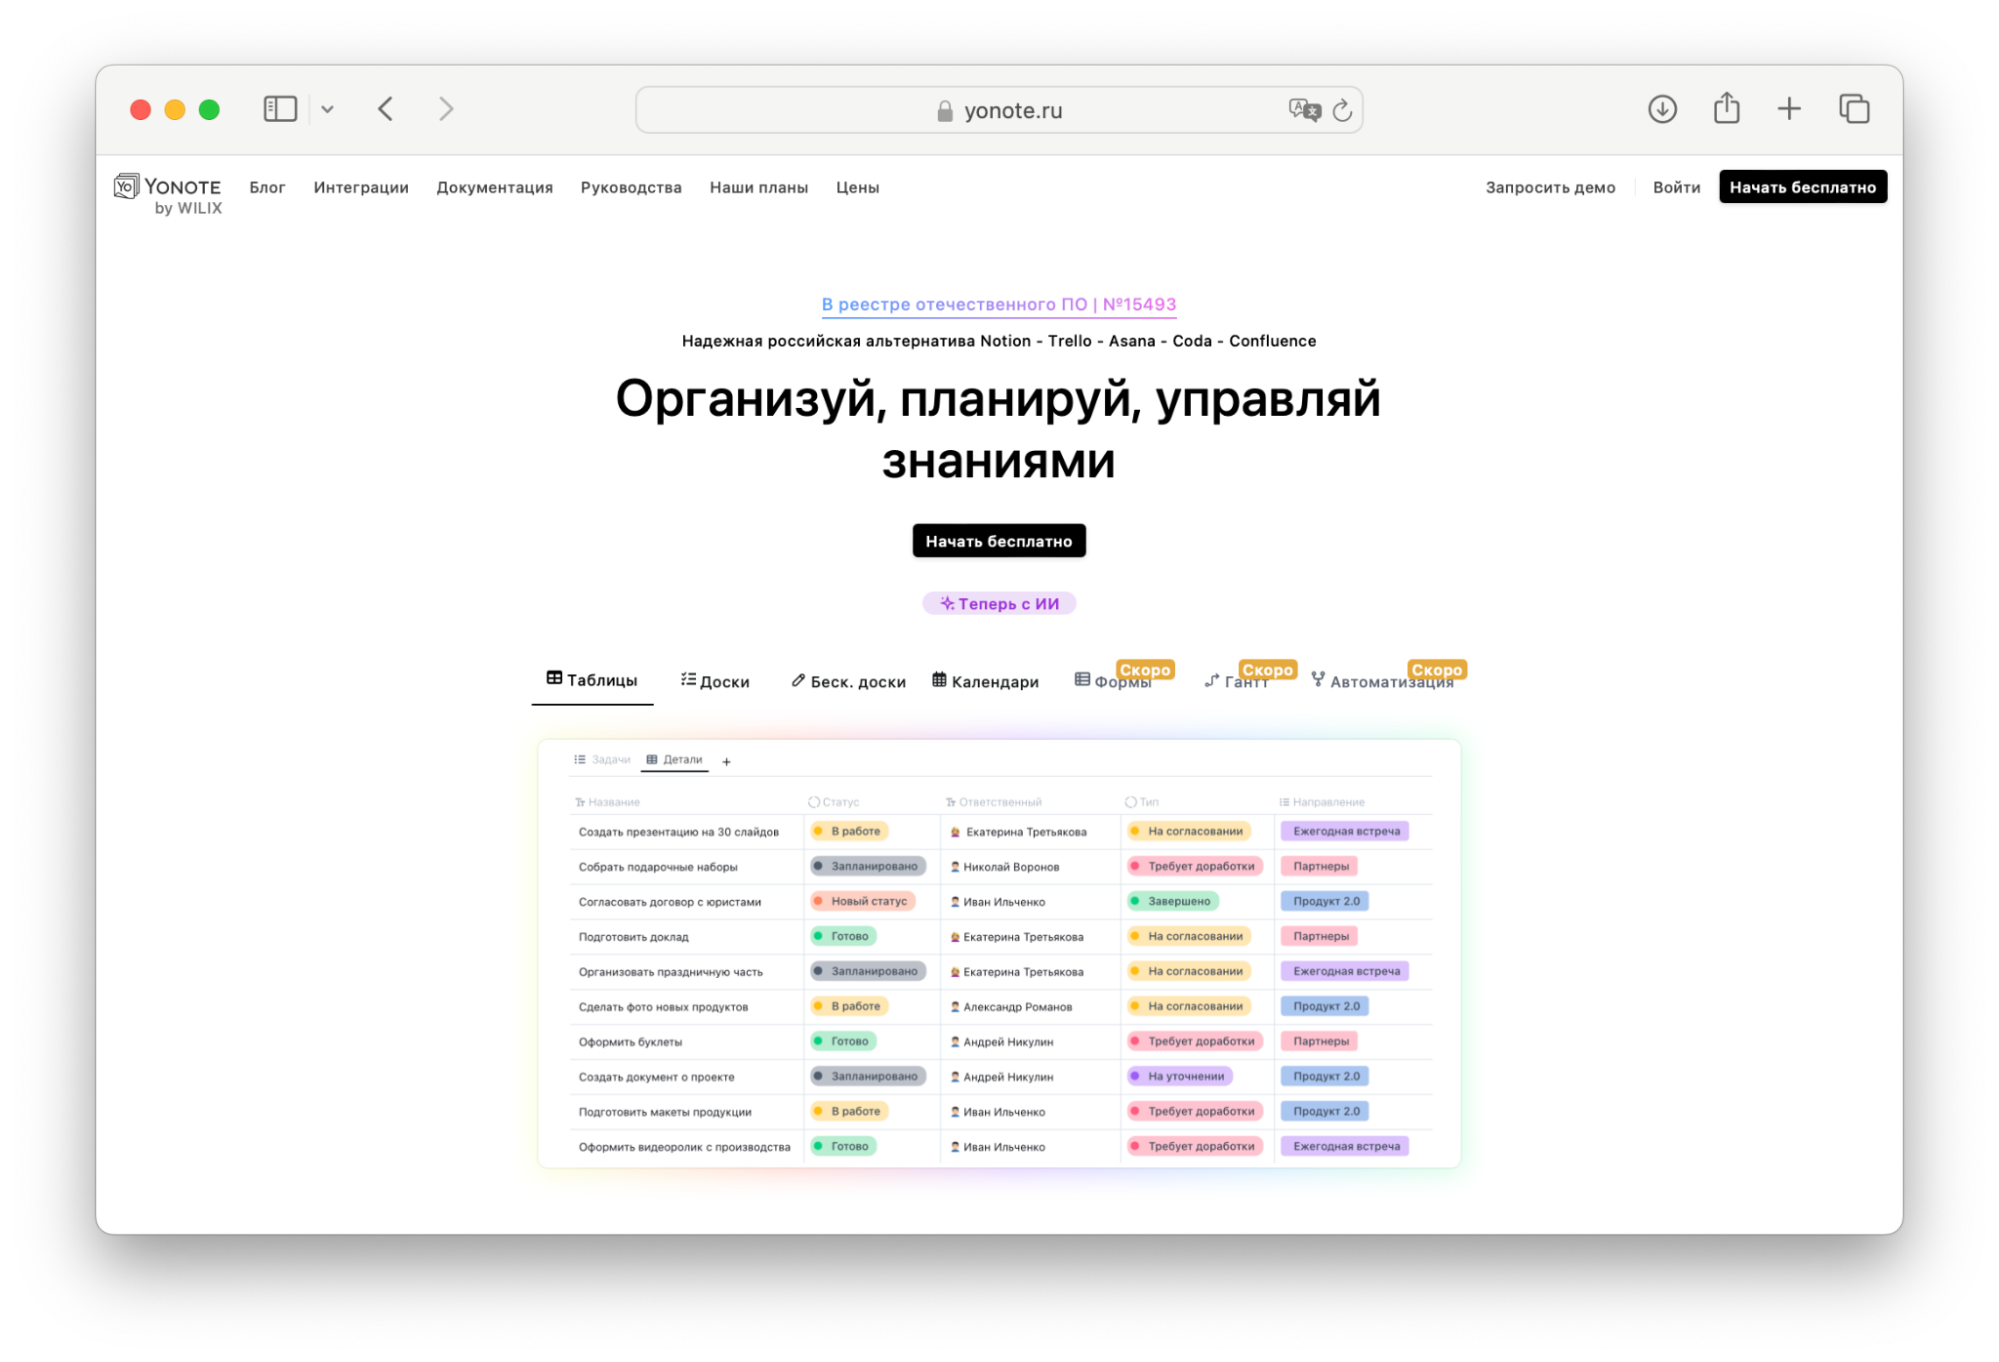Click the plus icon next to Детали tab
The height and width of the screenshot is (1362, 1999).
[727, 762]
